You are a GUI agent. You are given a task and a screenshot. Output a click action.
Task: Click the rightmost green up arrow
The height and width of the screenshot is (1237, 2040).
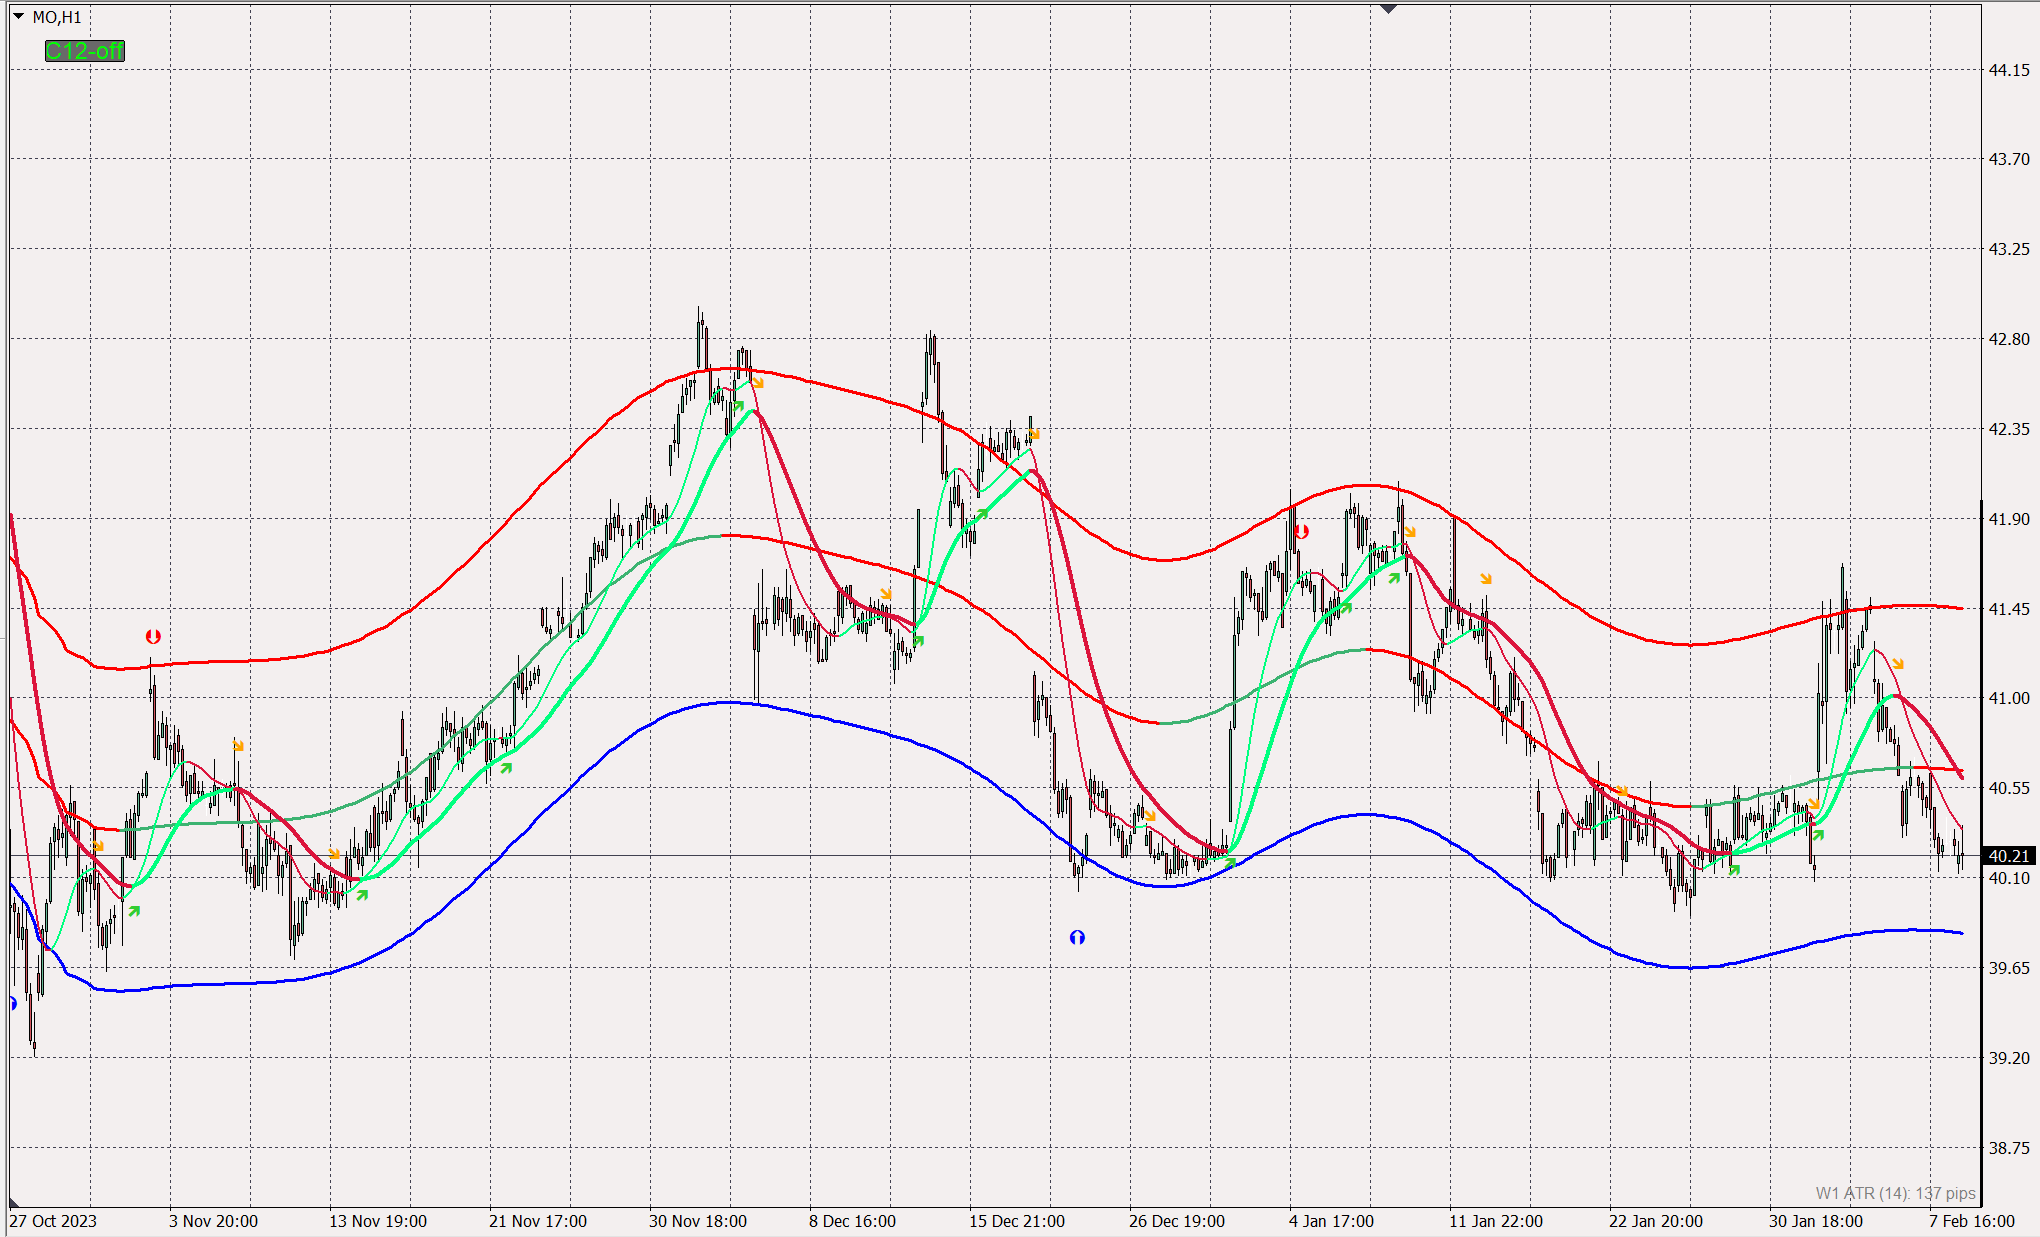(1818, 835)
